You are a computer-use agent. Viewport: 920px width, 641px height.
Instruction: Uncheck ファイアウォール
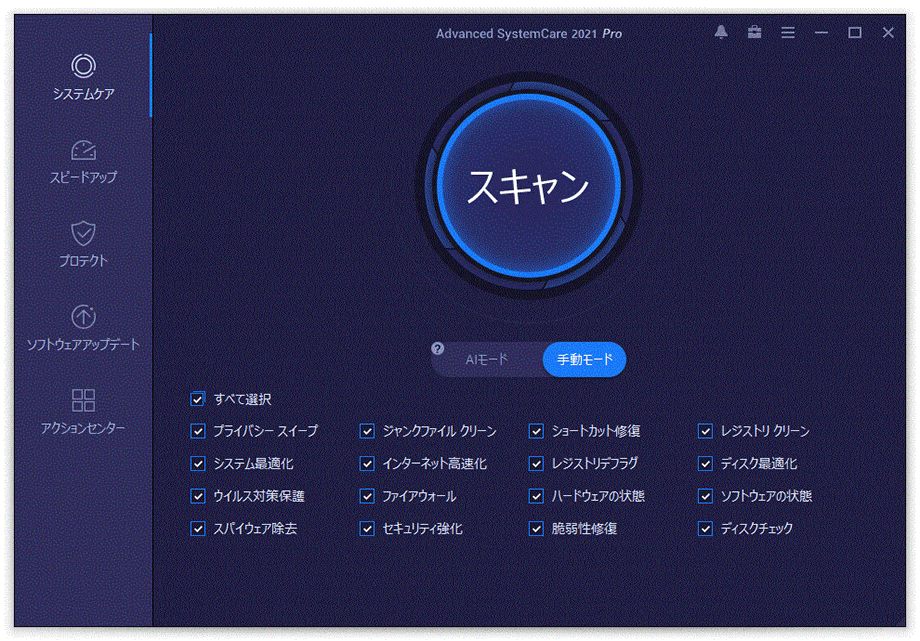tap(367, 496)
